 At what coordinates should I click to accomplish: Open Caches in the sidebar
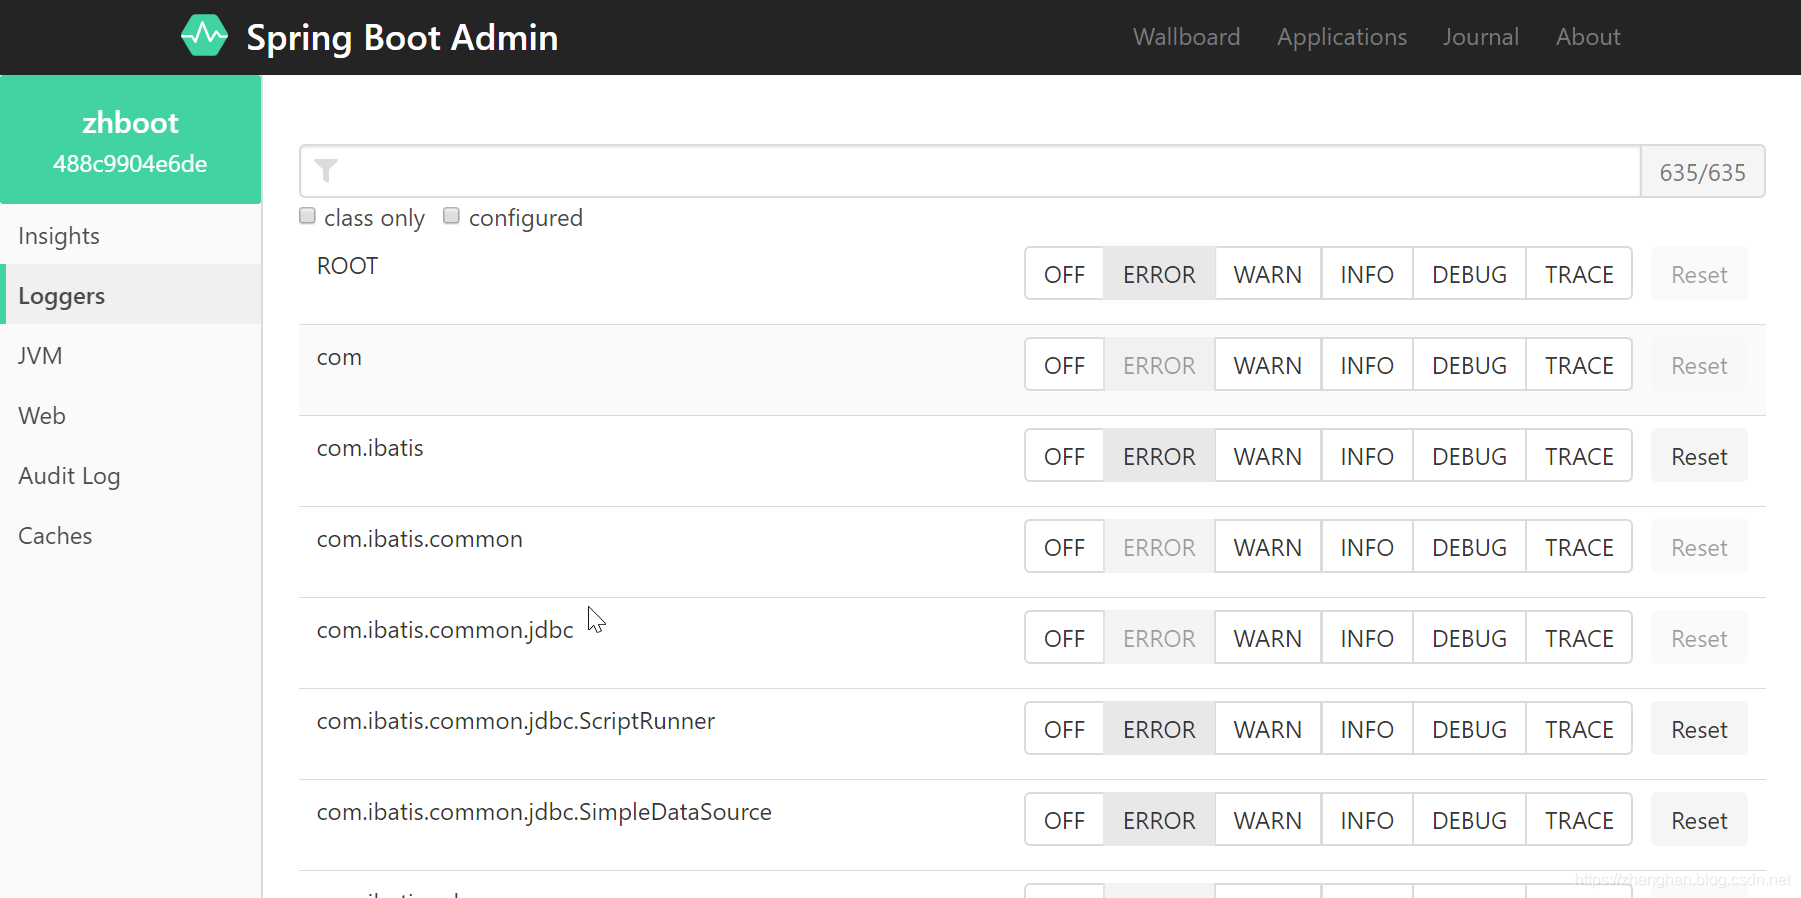[x=131, y=536]
